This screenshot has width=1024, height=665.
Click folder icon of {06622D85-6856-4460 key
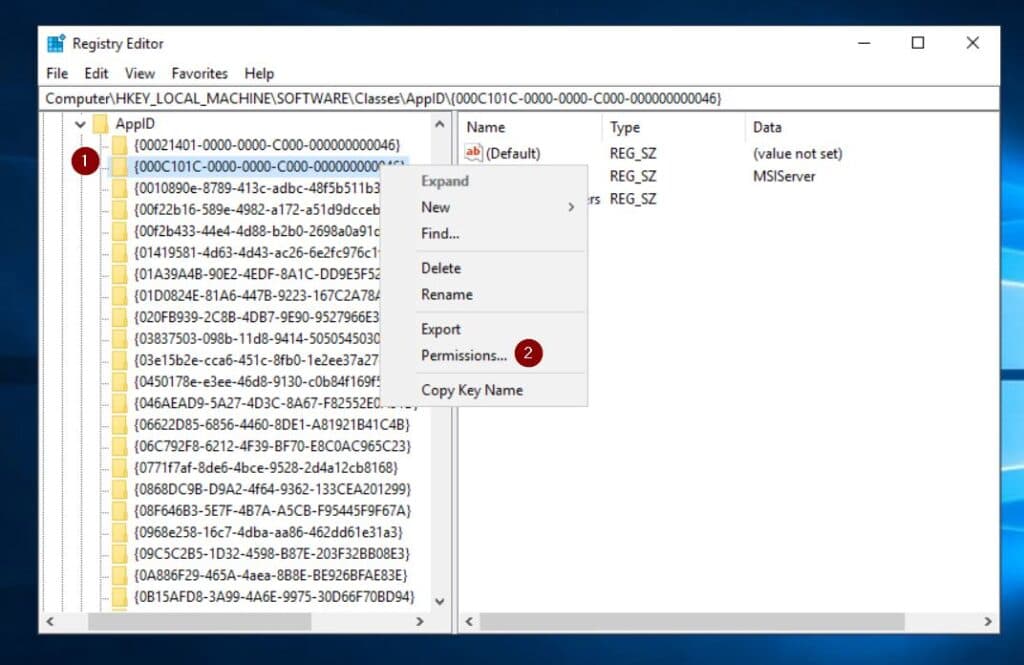coord(120,425)
